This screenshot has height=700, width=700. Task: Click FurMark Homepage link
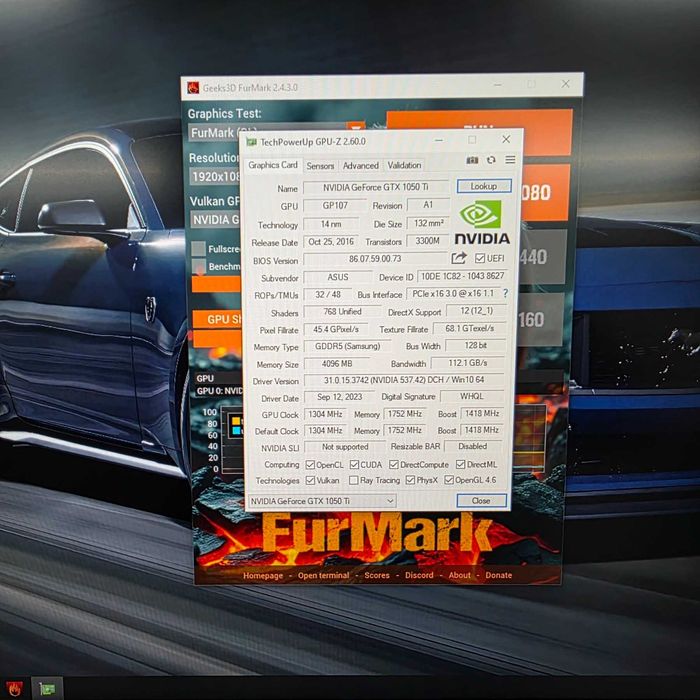(x=263, y=575)
